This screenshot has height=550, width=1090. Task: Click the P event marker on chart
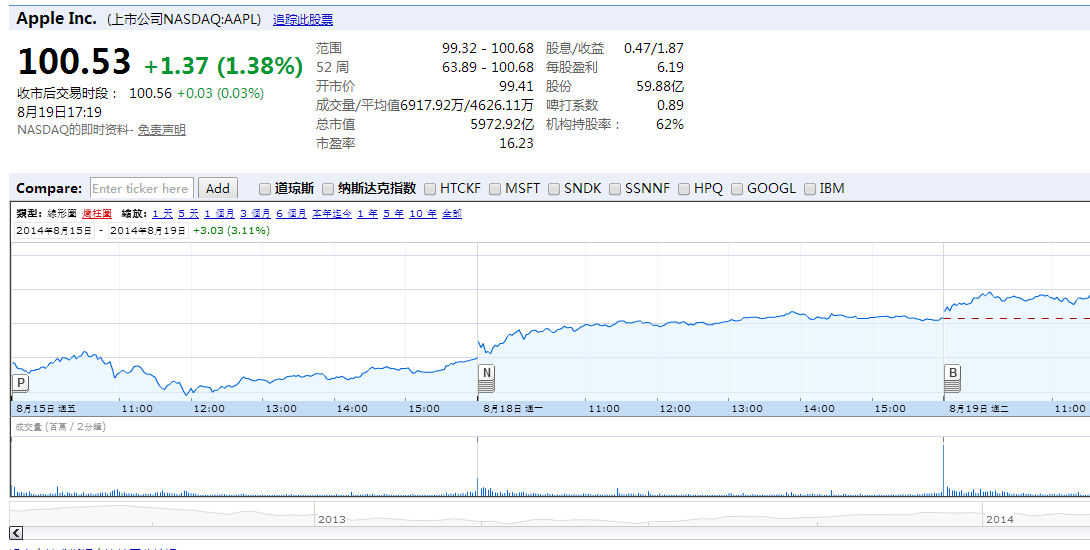click(20, 383)
